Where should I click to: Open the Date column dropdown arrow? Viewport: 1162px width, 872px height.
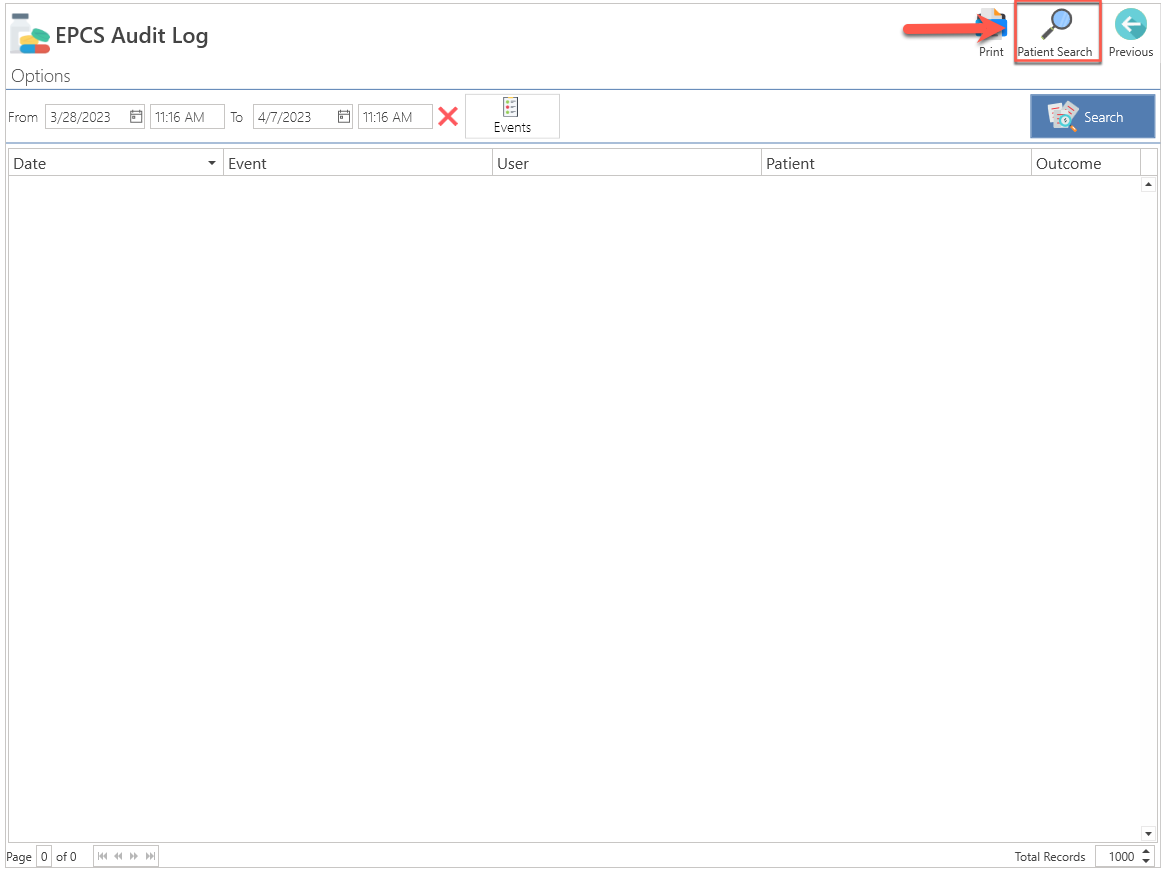pos(212,163)
